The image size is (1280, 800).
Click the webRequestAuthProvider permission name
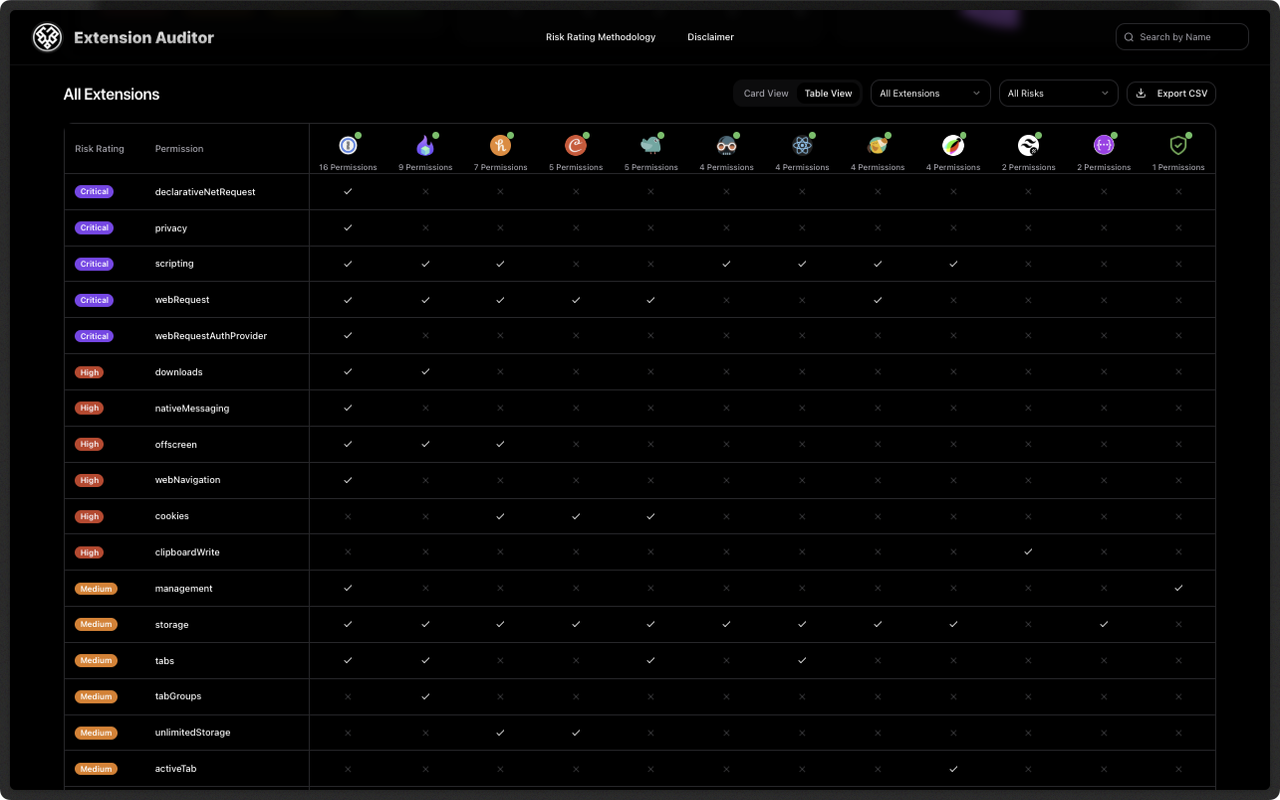211,336
